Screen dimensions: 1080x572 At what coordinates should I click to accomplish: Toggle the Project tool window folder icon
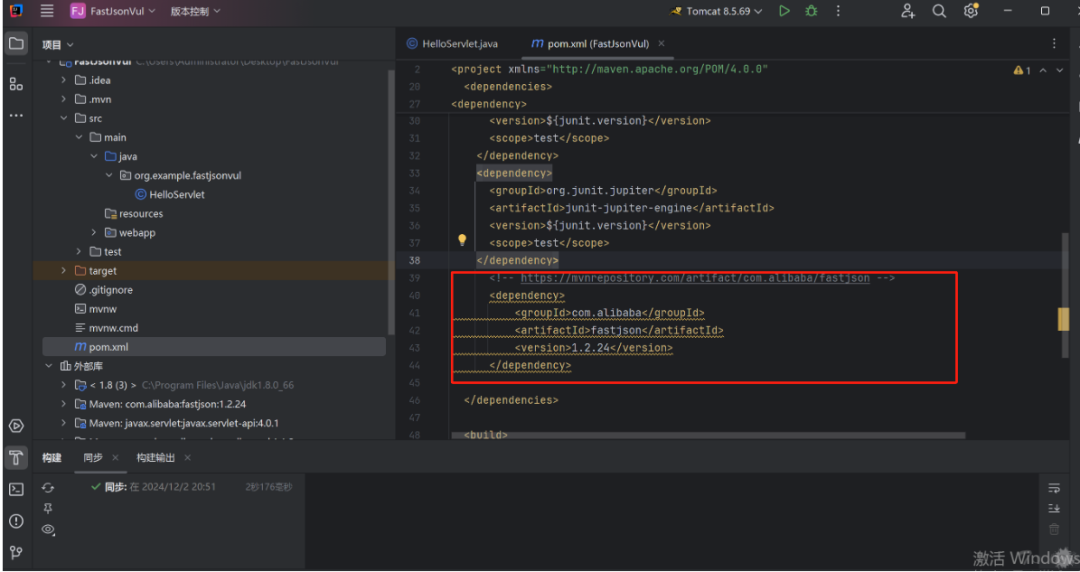(16, 44)
